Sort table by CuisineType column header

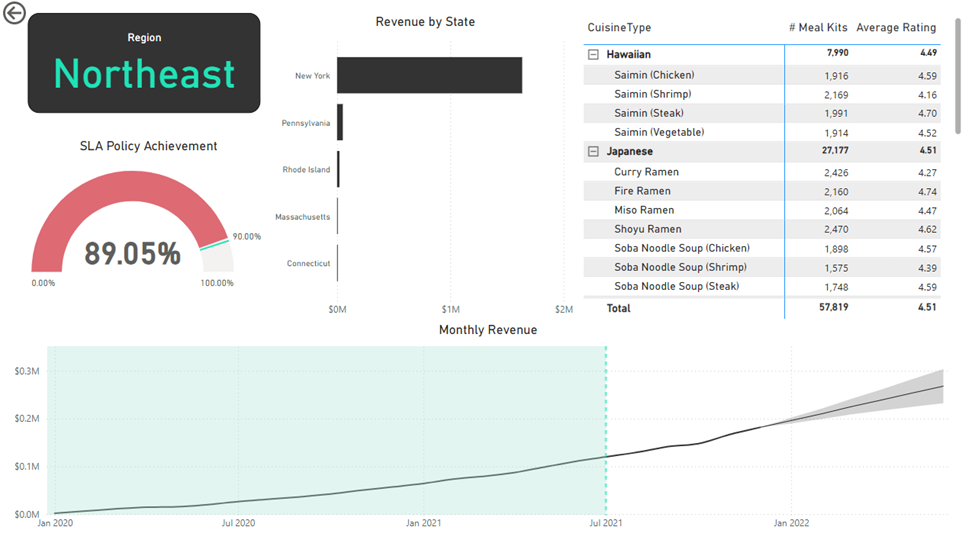click(x=619, y=28)
